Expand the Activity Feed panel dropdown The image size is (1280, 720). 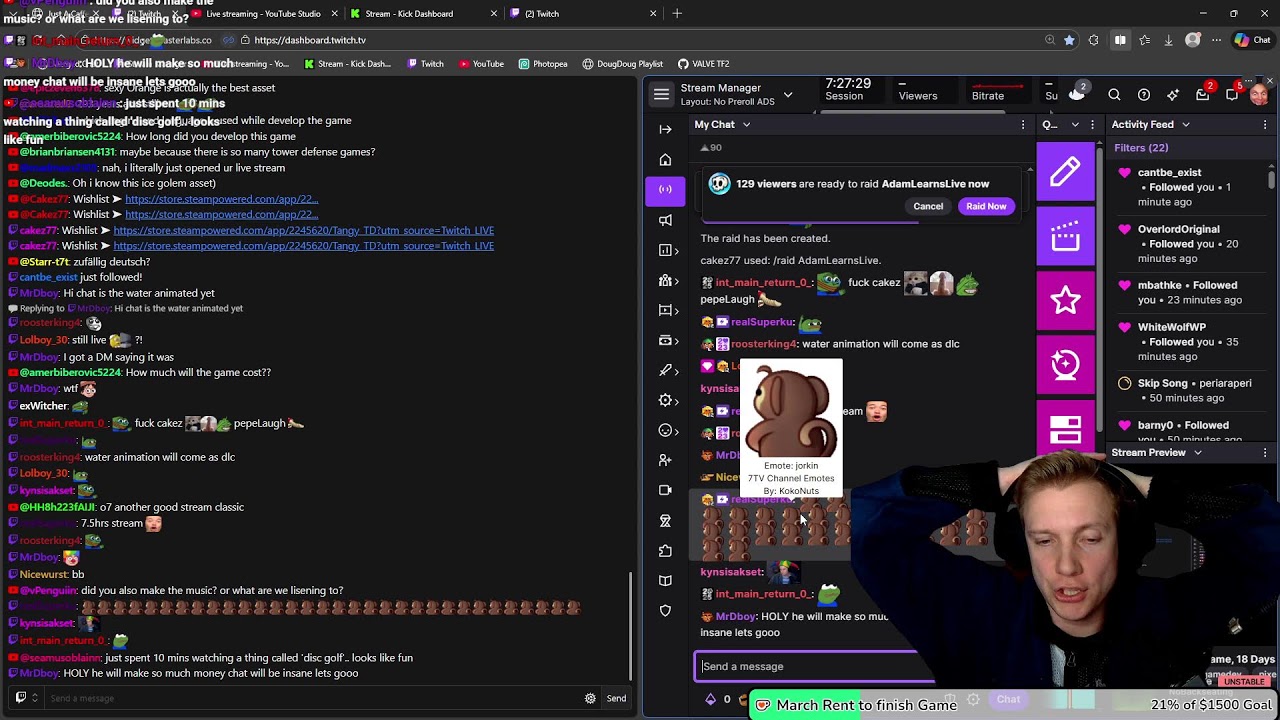tap(1185, 124)
